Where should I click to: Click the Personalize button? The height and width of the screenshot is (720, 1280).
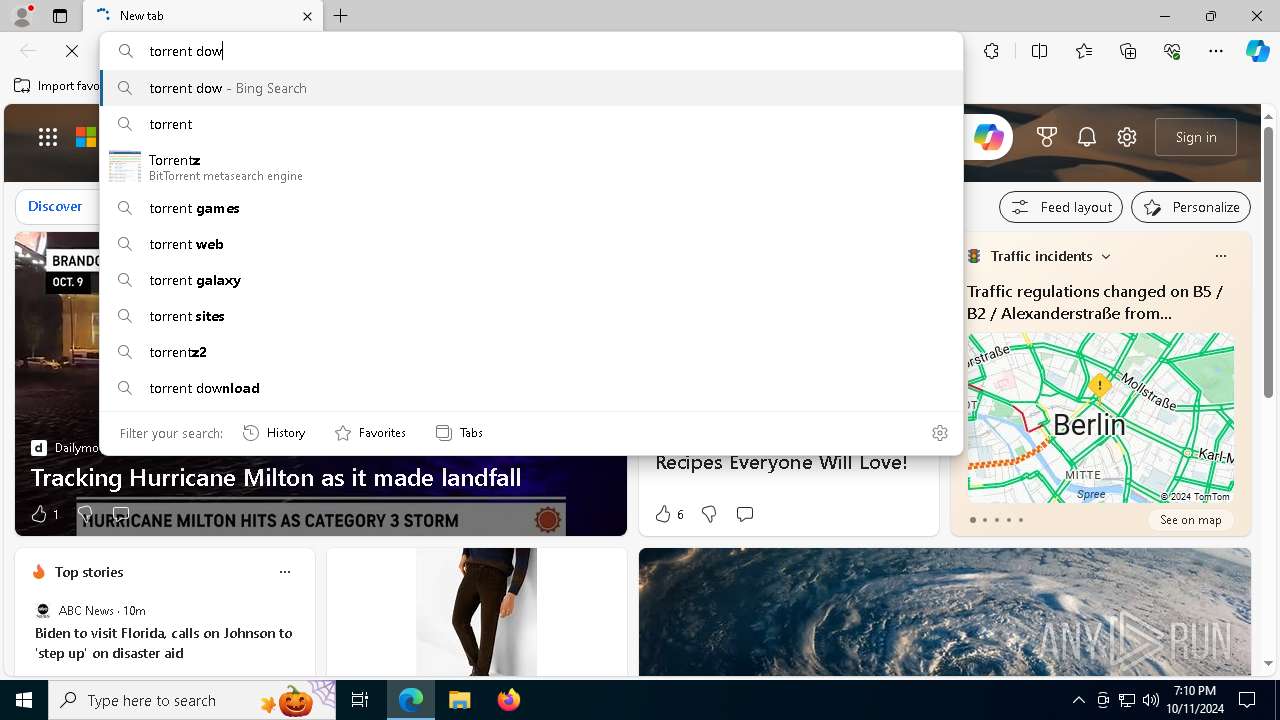pos(1191,207)
